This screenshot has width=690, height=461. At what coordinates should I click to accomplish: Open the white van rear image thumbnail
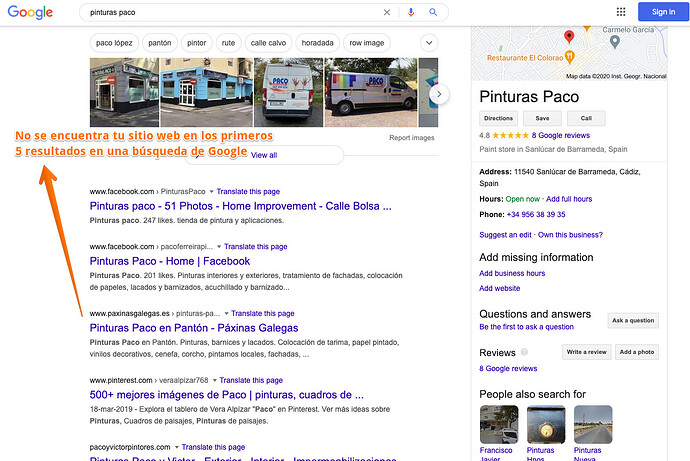tap(289, 92)
